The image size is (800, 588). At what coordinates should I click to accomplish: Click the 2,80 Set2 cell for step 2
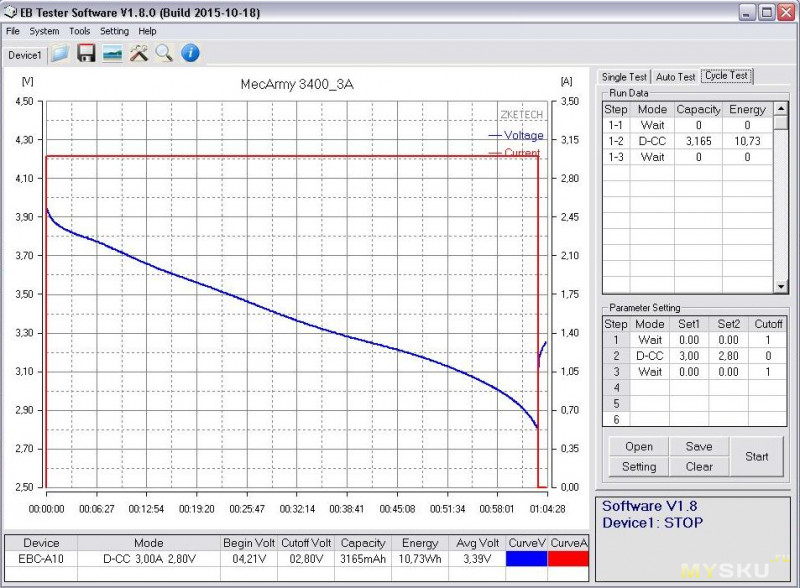[728, 356]
